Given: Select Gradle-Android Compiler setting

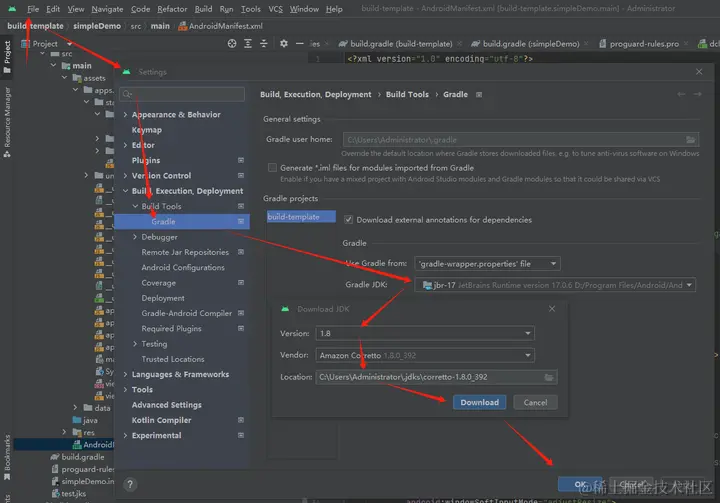Looking at the screenshot, I should [x=186, y=313].
